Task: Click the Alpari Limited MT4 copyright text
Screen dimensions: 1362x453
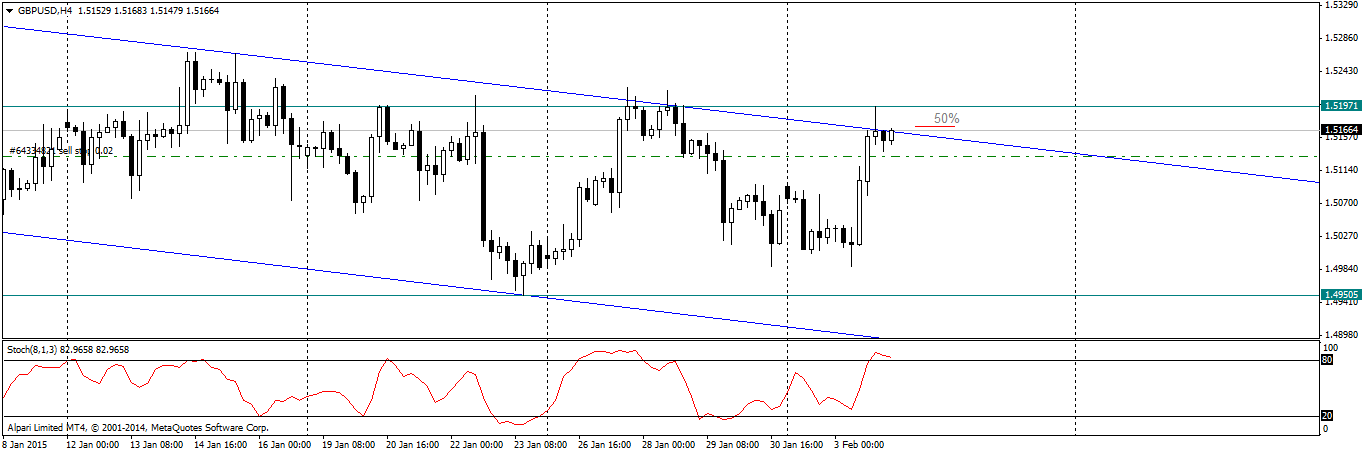Action: click(137, 427)
